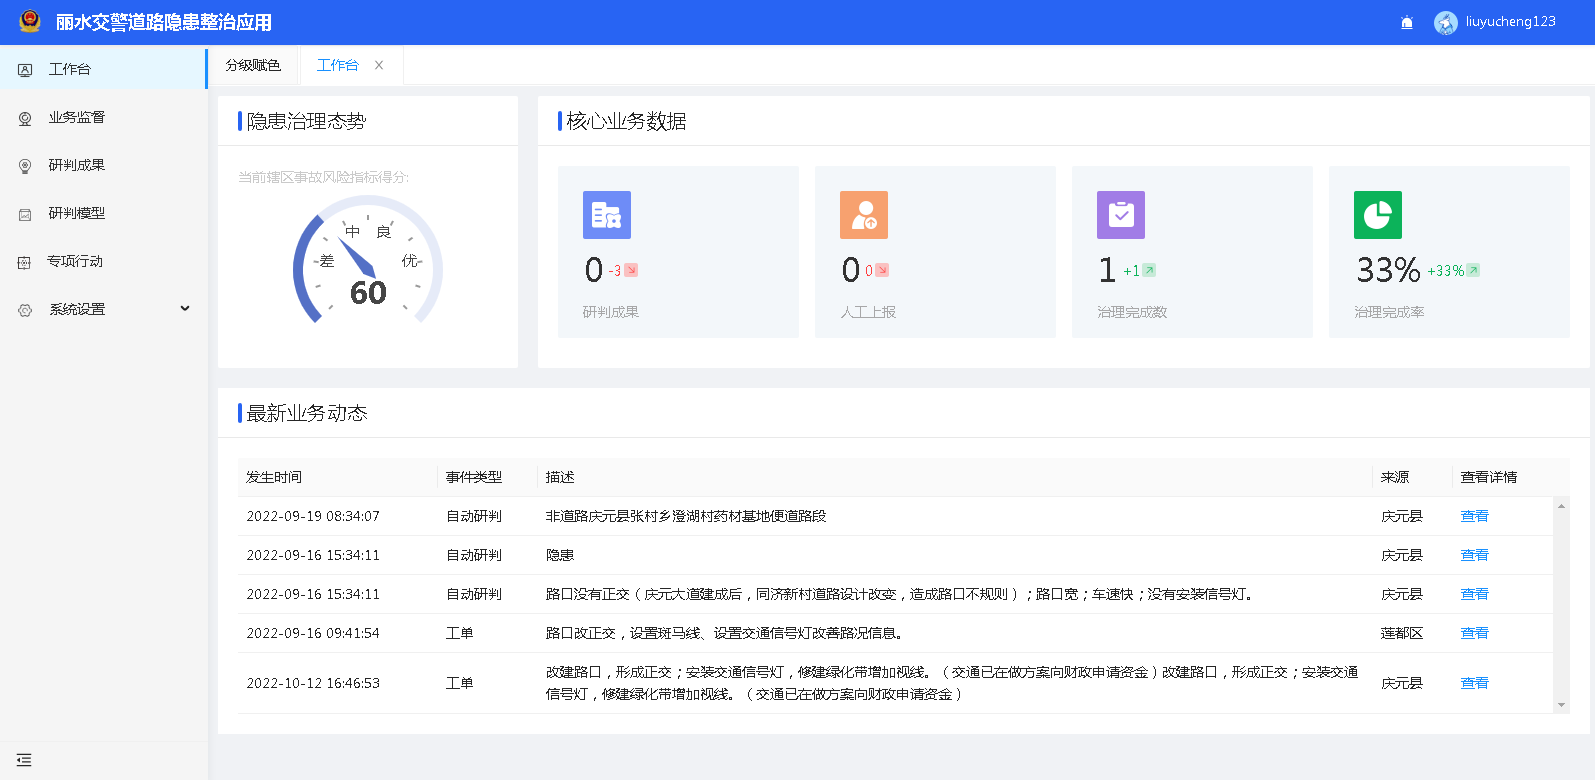Image resolution: width=1595 pixels, height=780 pixels.
Task: Click the 33% 治理完成率 value
Action: click(1388, 270)
